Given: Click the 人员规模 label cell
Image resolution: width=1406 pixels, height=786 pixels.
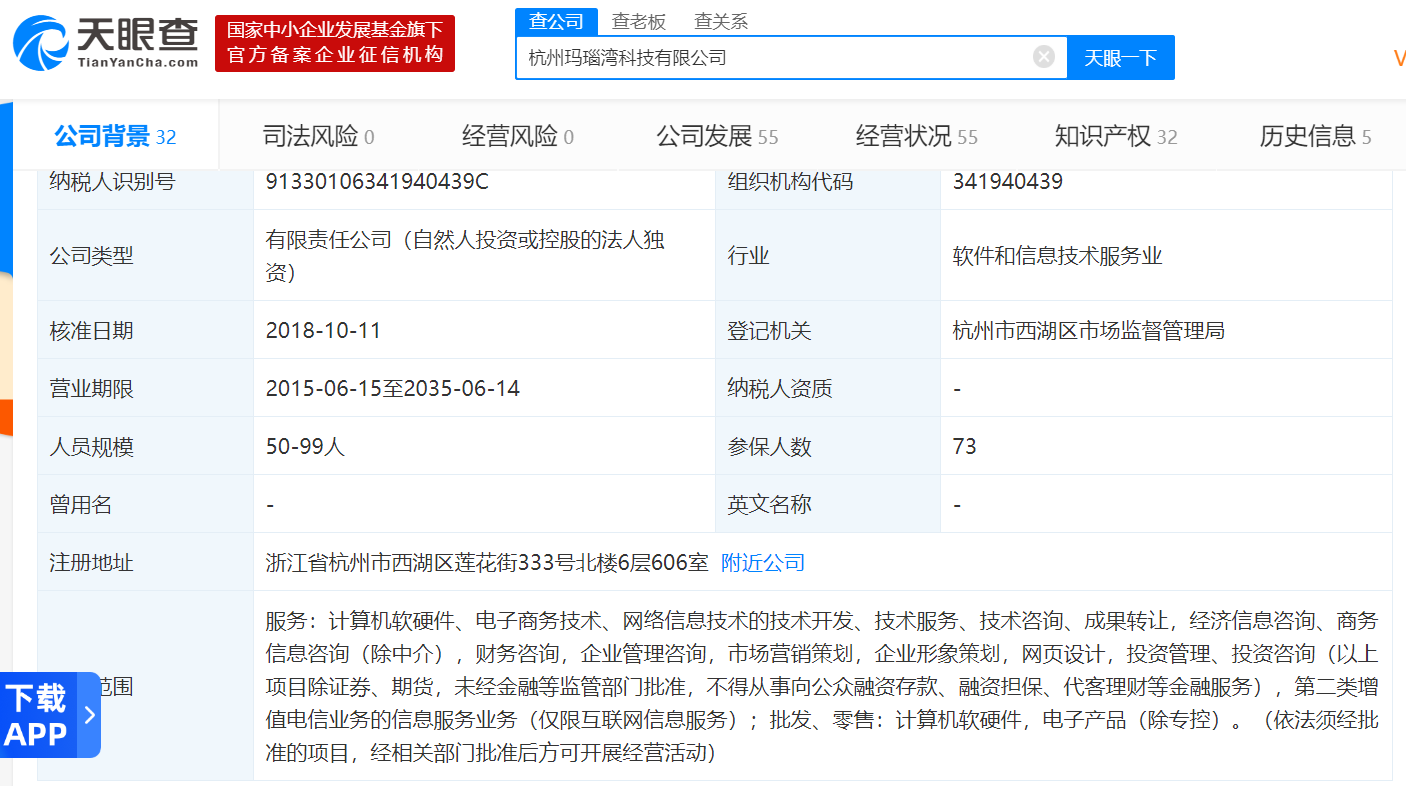Looking at the screenshot, I should tap(146, 446).
